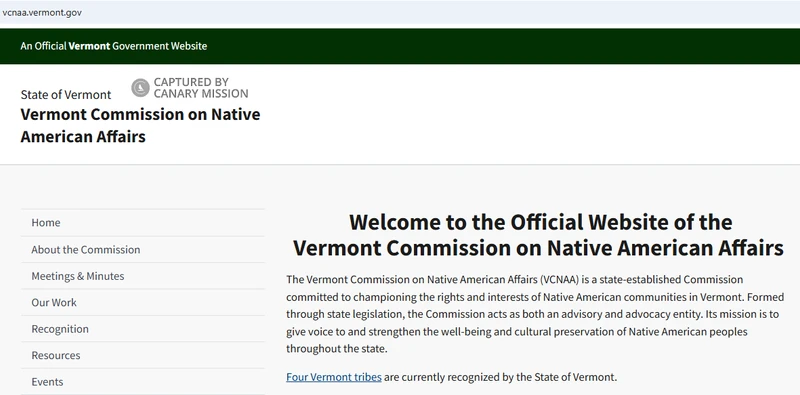Click the Vermont Commission on Native American Affairs site title

pyautogui.click(x=140, y=125)
